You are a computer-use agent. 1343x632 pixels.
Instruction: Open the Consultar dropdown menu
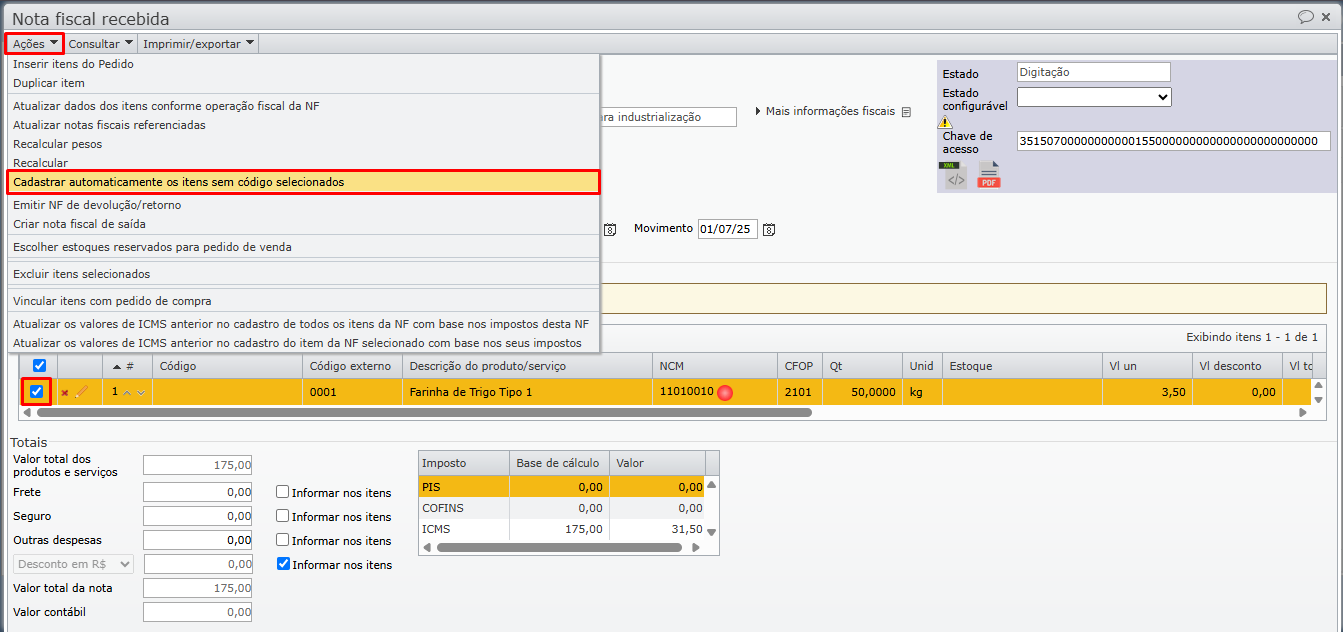(101, 43)
